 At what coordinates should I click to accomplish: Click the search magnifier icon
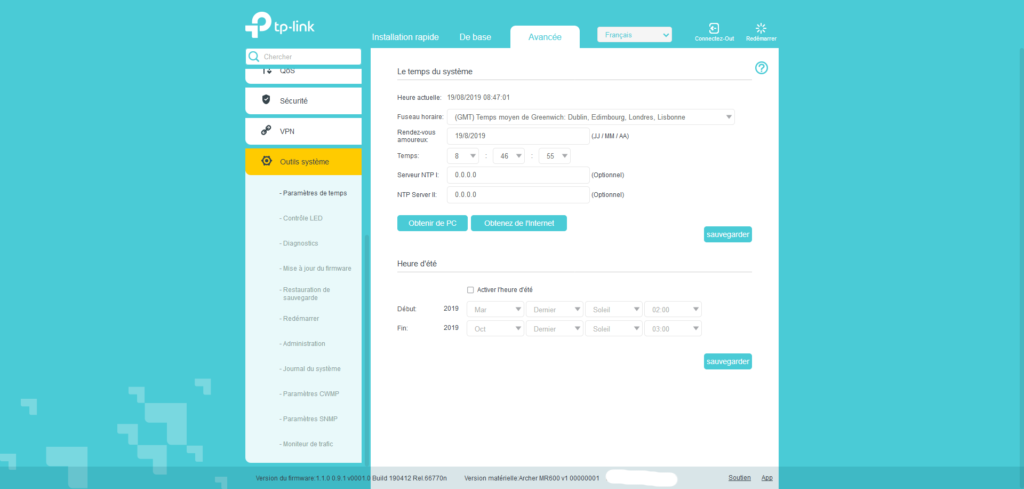click(254, 57)
